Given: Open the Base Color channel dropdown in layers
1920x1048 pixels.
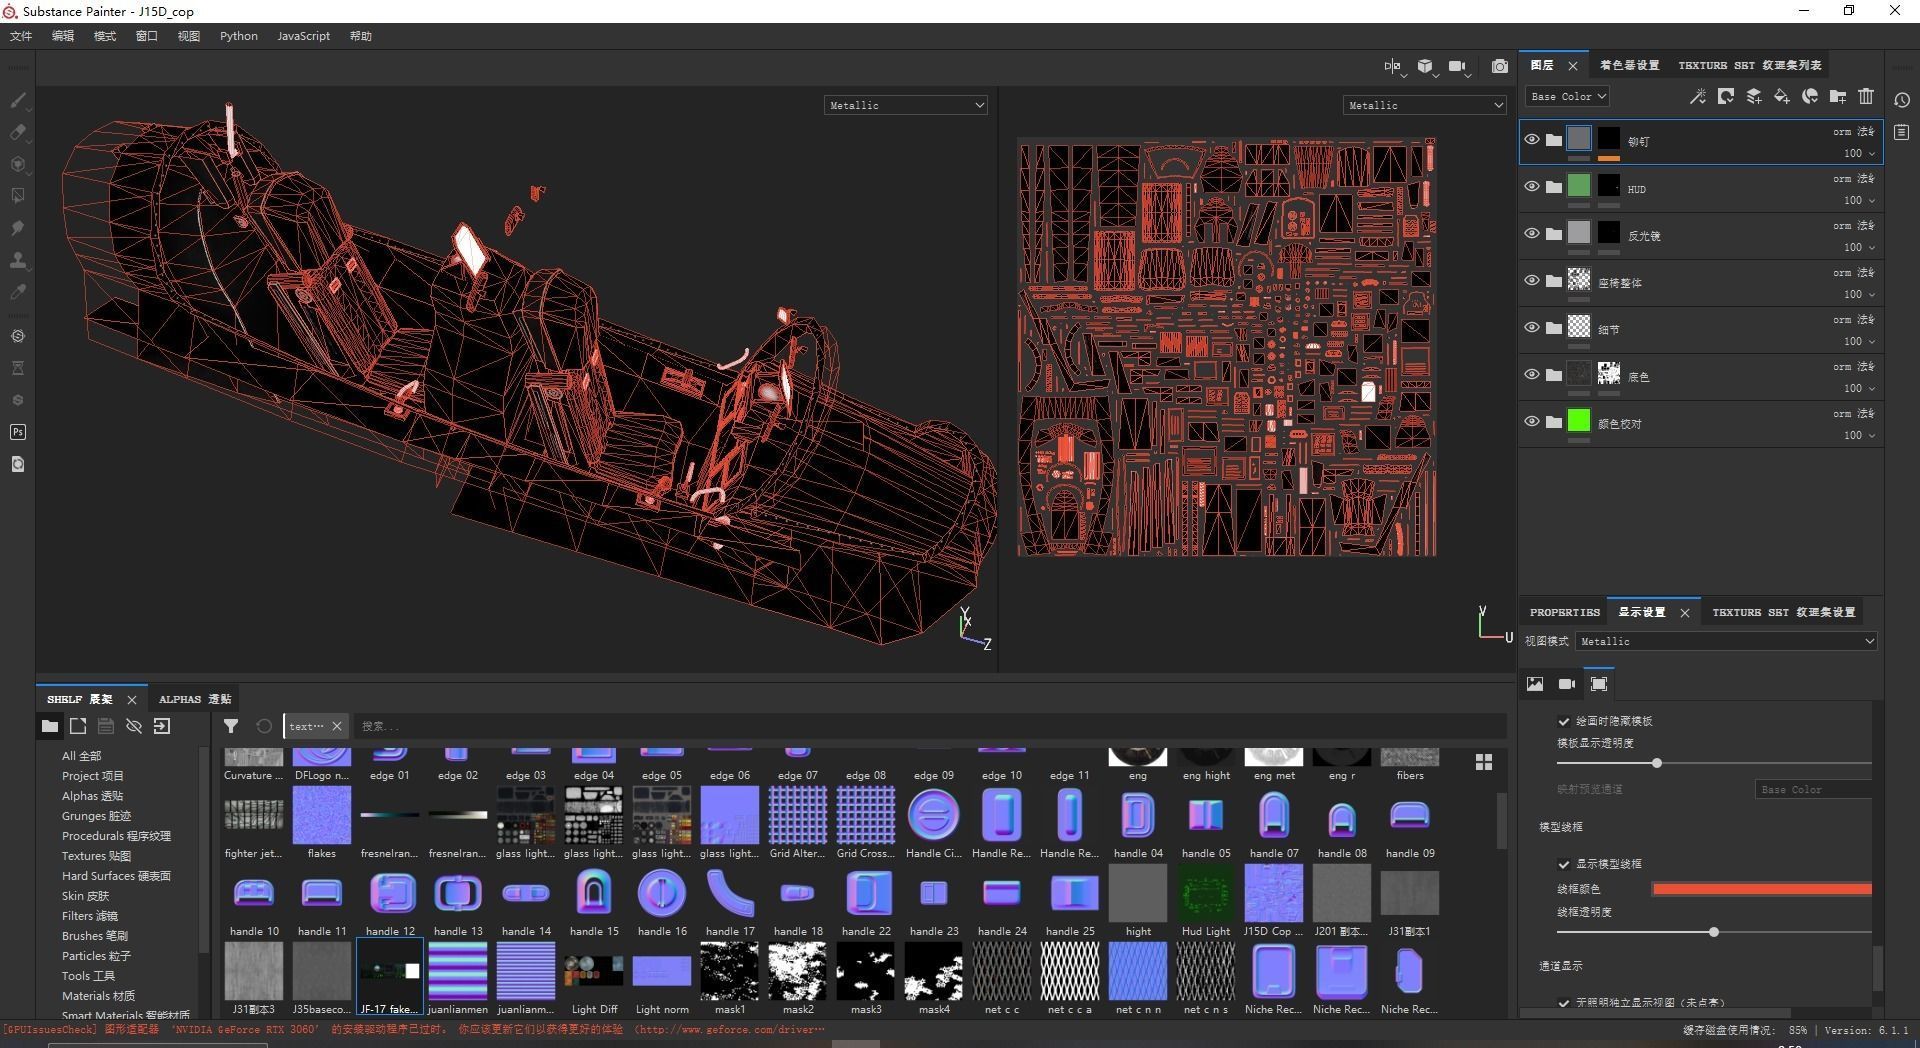Looking at the screenshot, I should tap(1567, 96).
